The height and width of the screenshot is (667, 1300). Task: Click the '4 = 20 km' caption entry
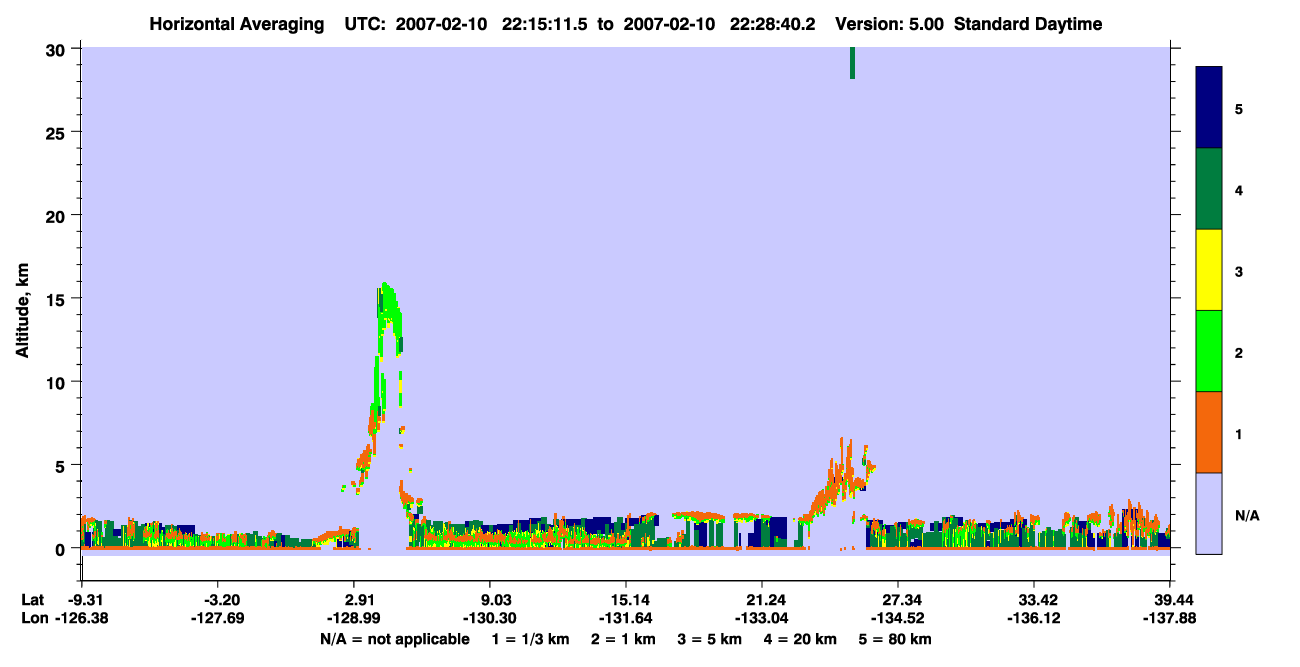point(800,639)
